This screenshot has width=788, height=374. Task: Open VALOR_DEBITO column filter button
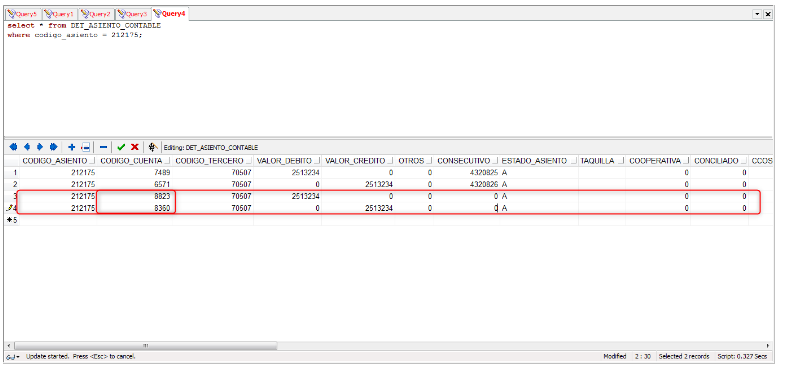click(316, 161)
